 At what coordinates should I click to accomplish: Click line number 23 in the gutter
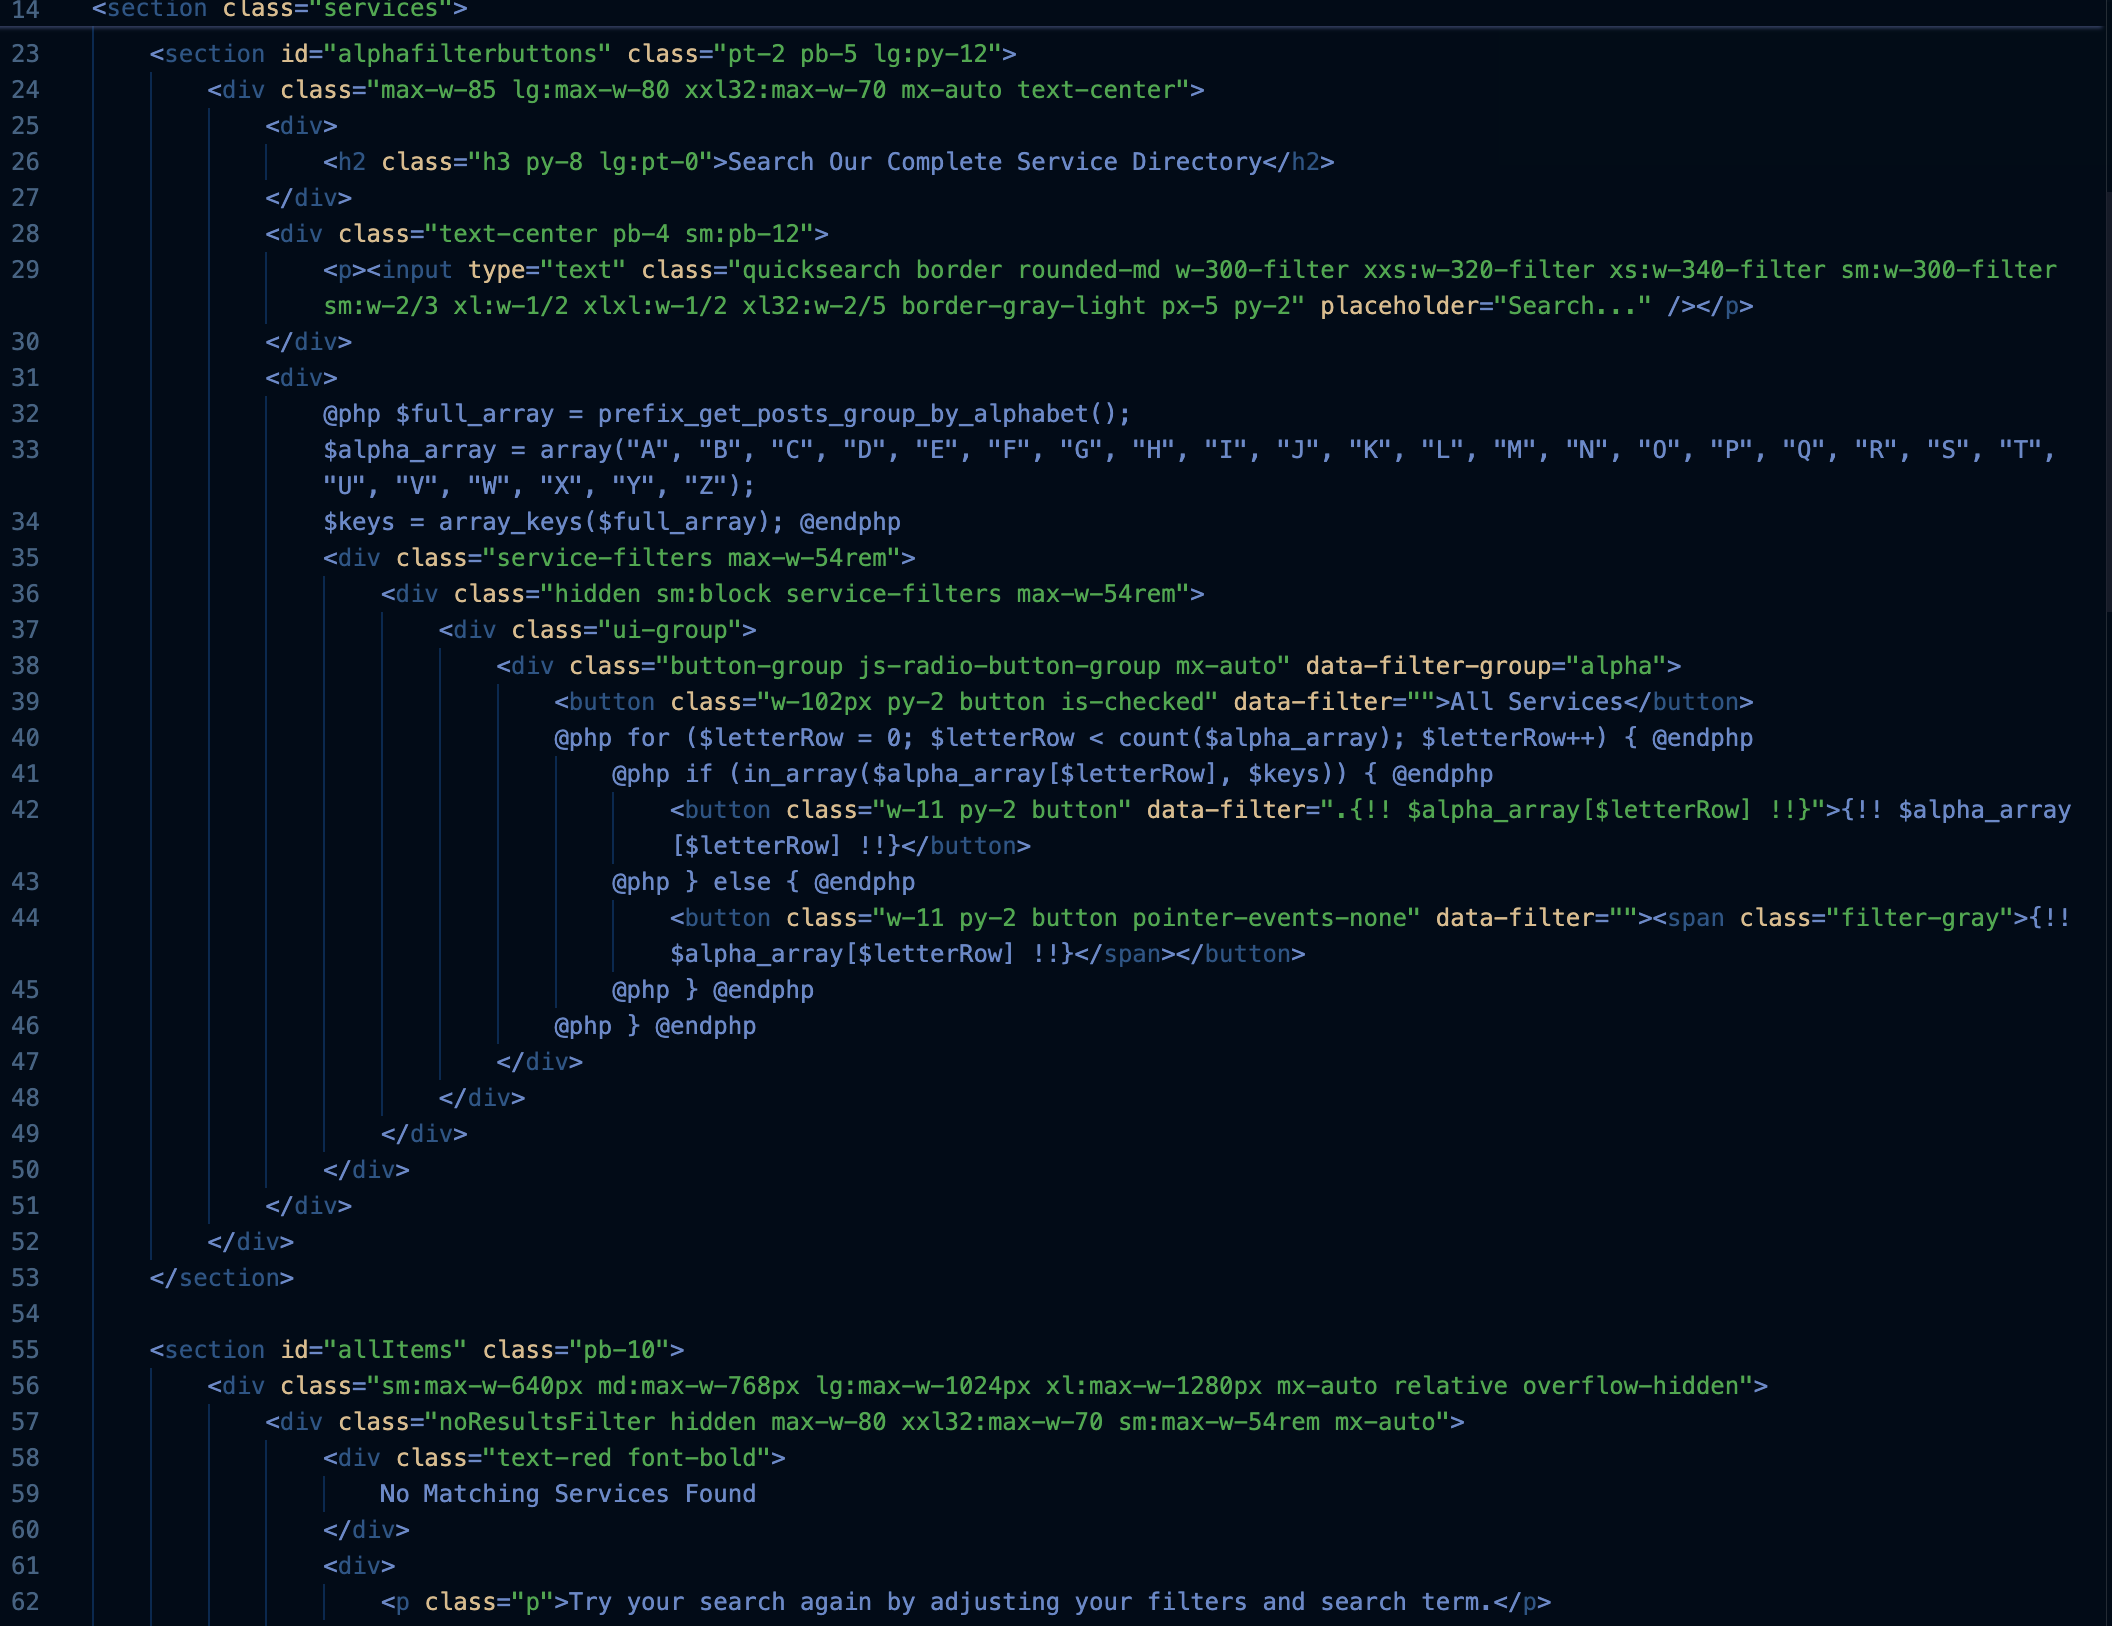(25, 54)
